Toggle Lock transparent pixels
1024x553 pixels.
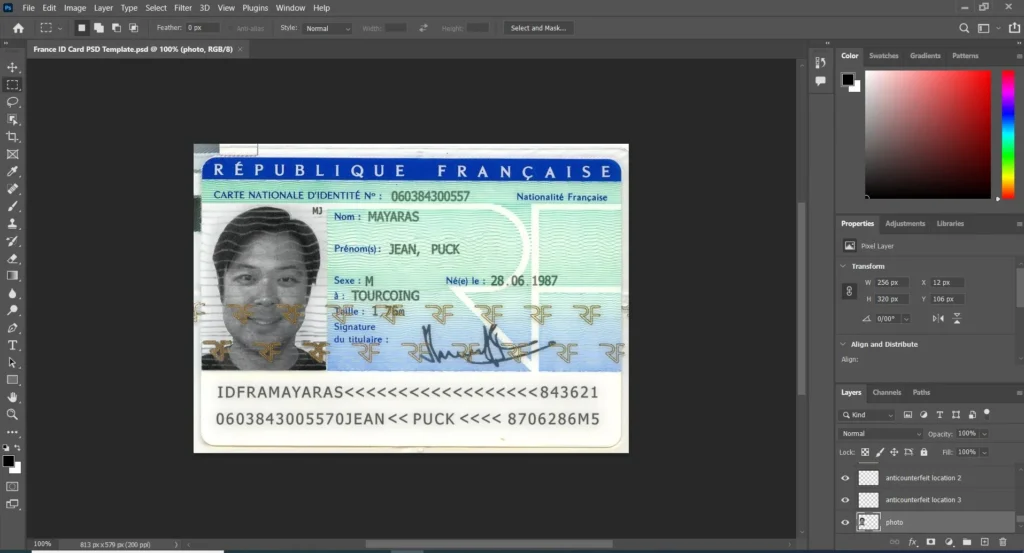865,452
